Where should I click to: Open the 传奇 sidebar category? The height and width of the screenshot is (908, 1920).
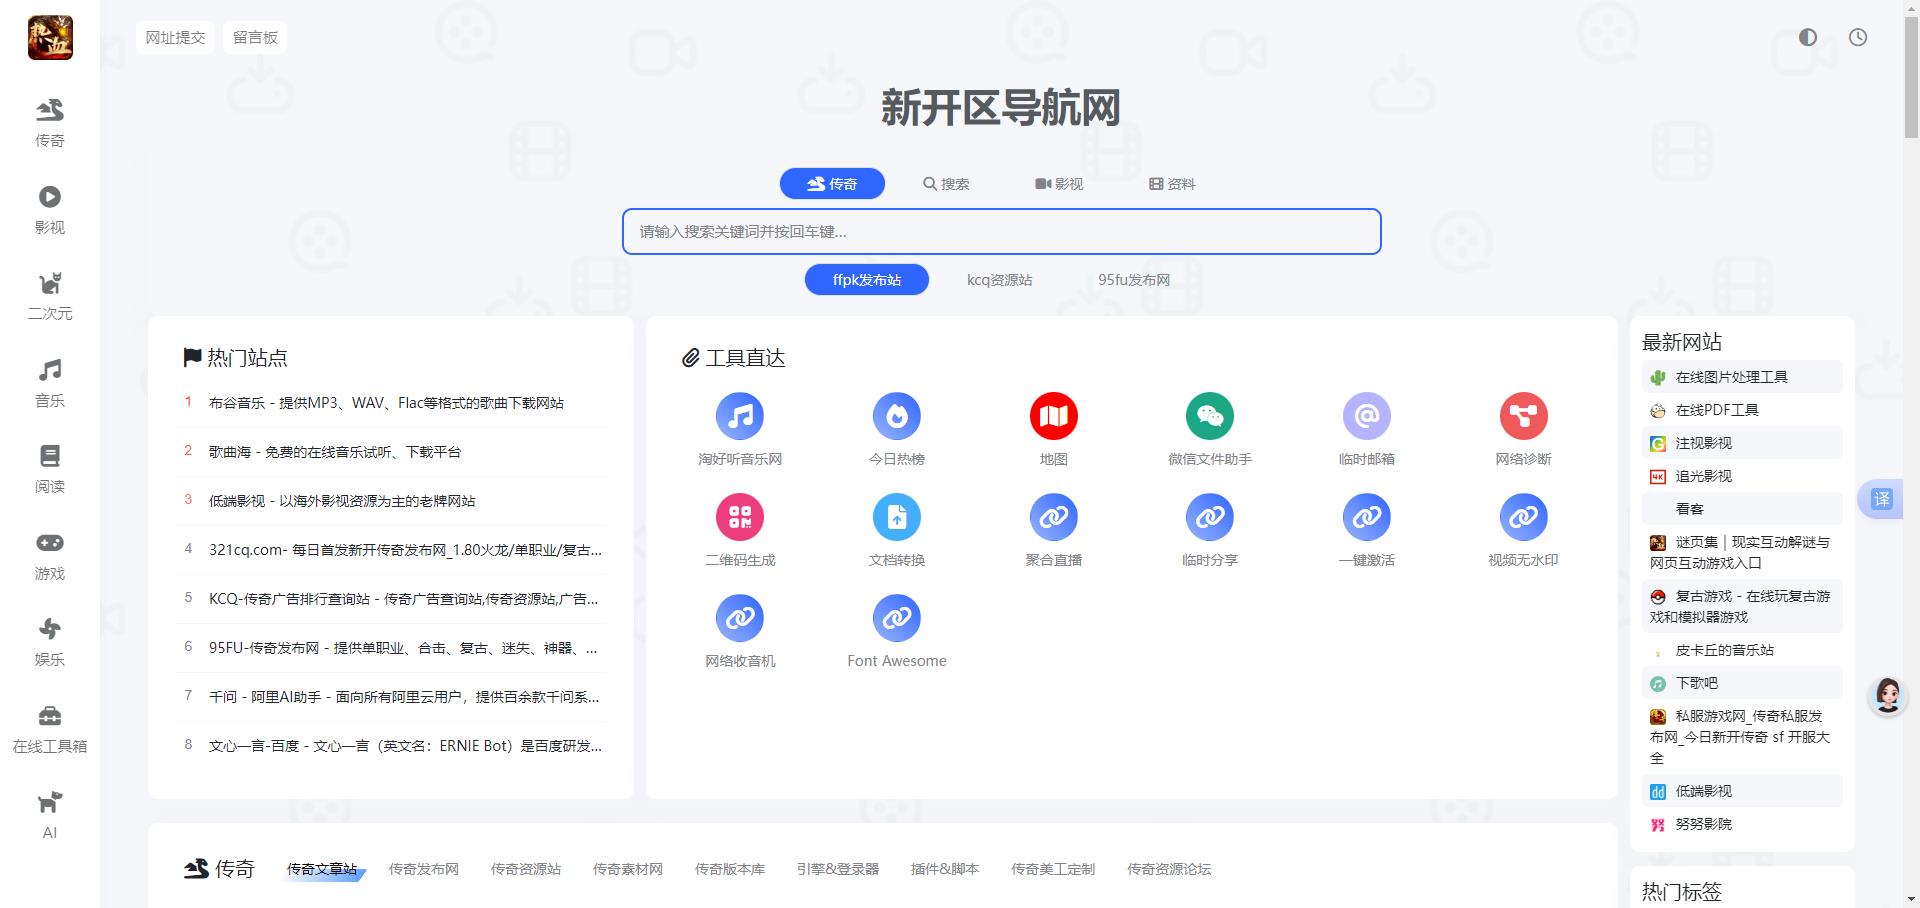pos(50,123)
